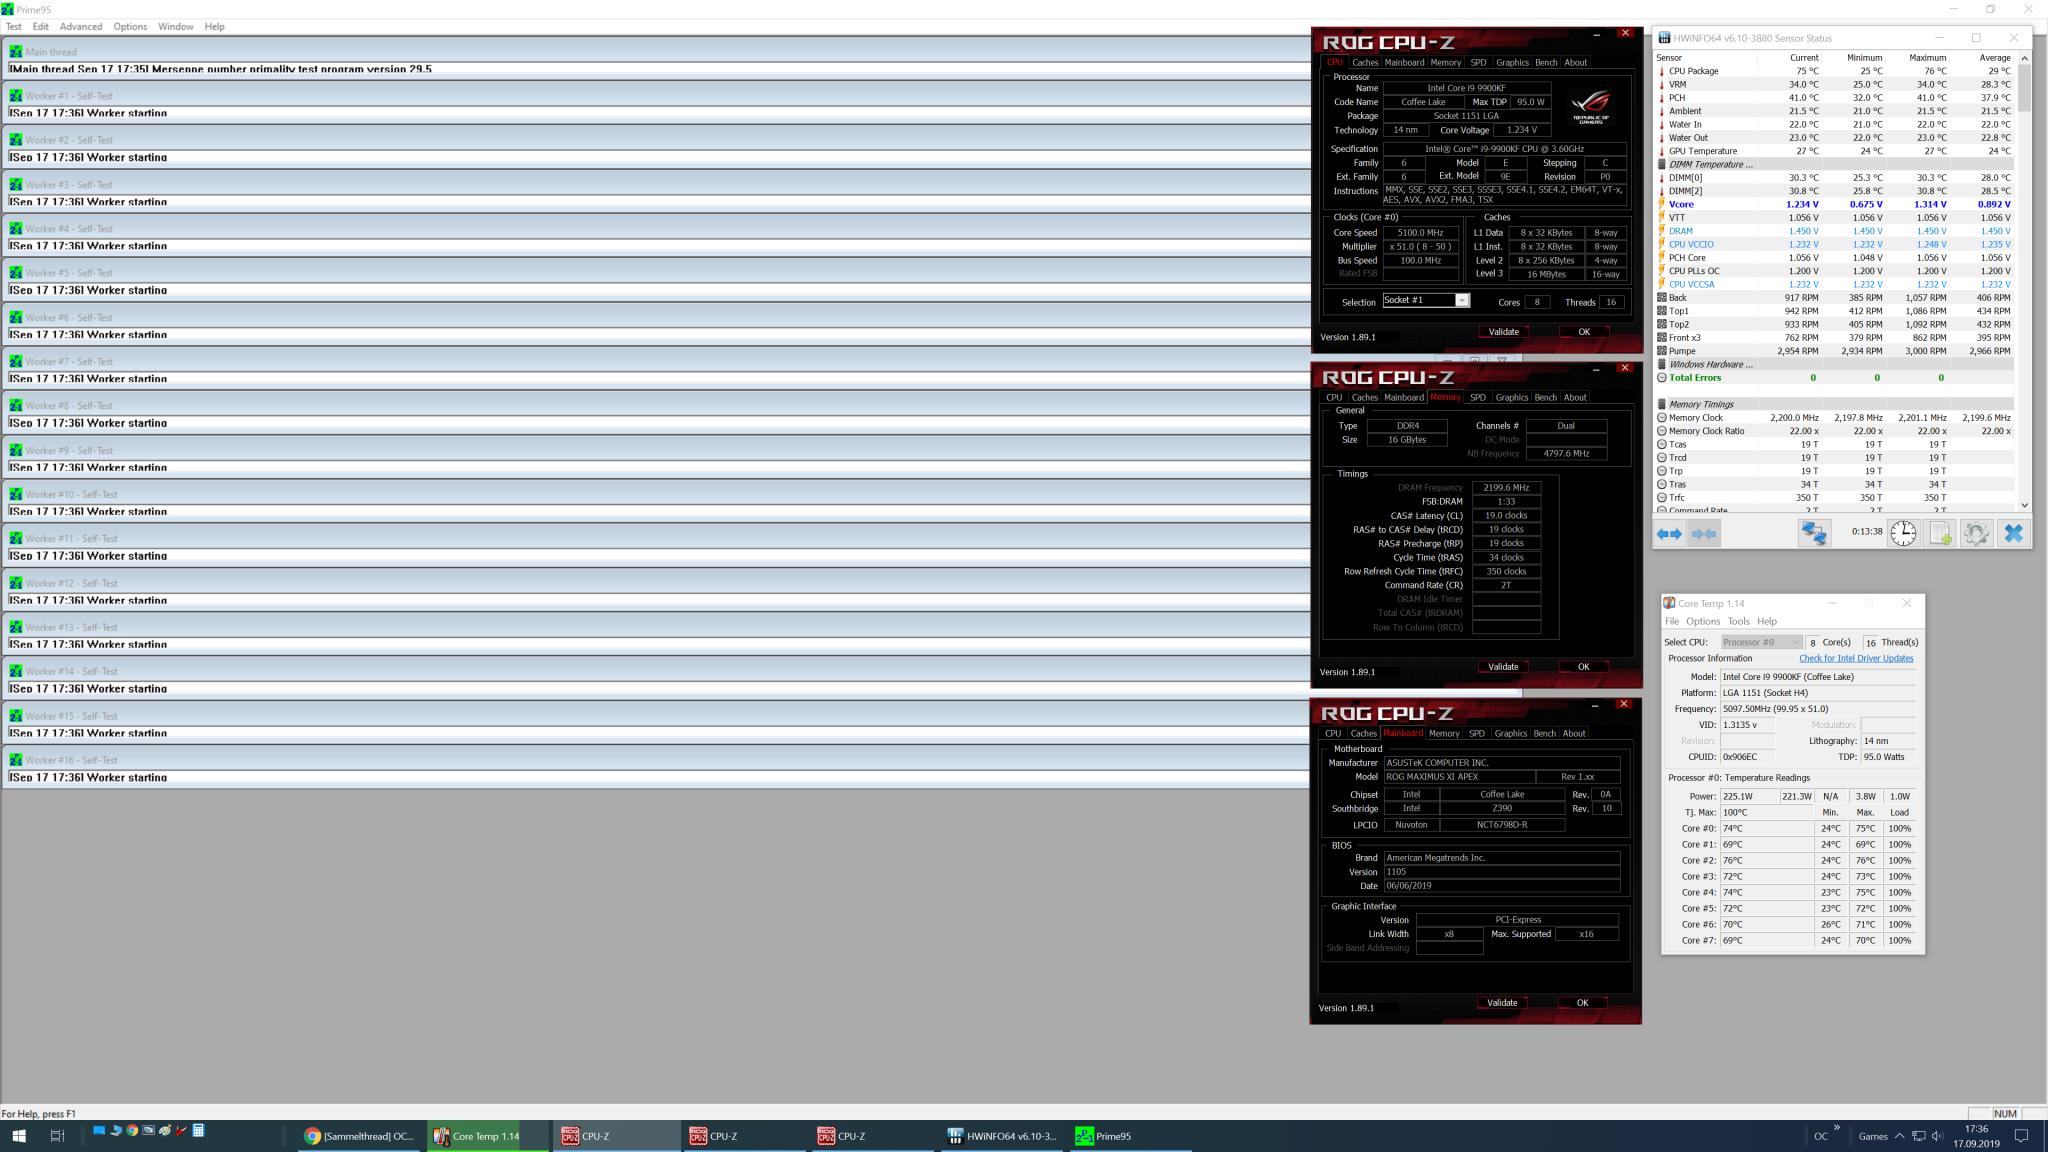This screenshot has height=1152, width=2048.
Task: Start HWiNFO sensor logging file icon
Action: (1940, 533)
